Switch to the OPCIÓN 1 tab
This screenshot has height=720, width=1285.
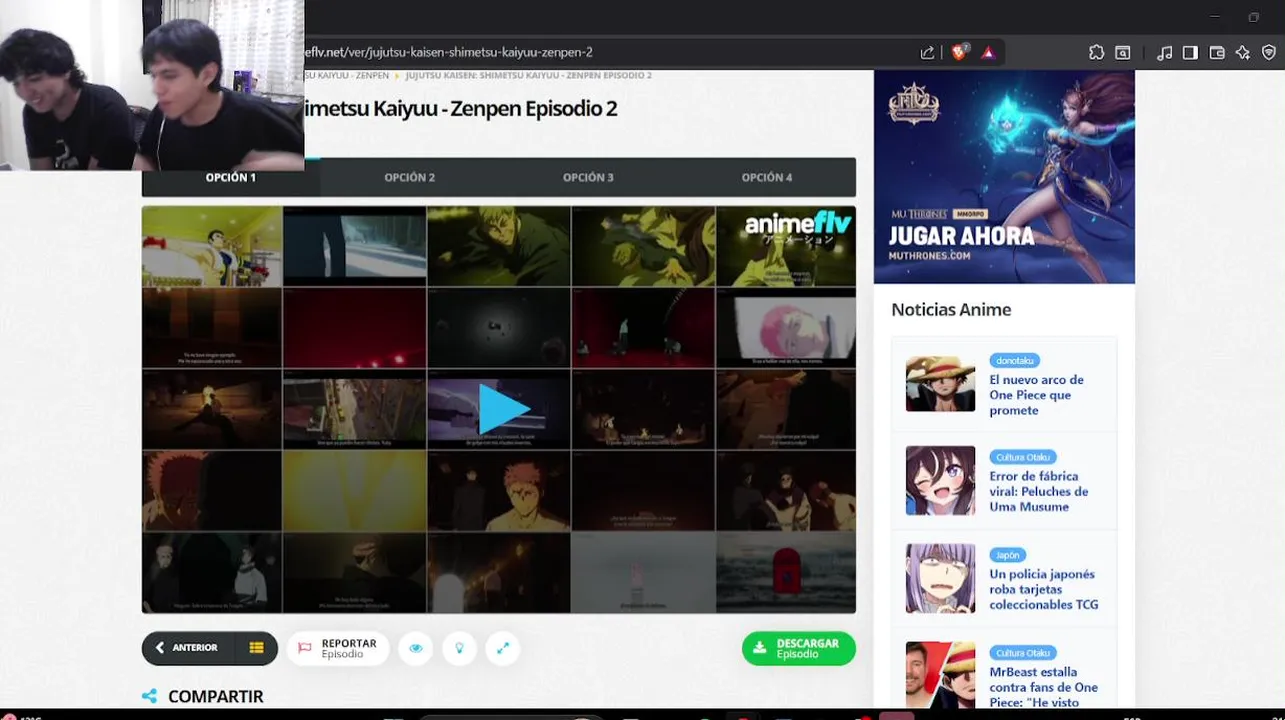(x=231, y=177)
